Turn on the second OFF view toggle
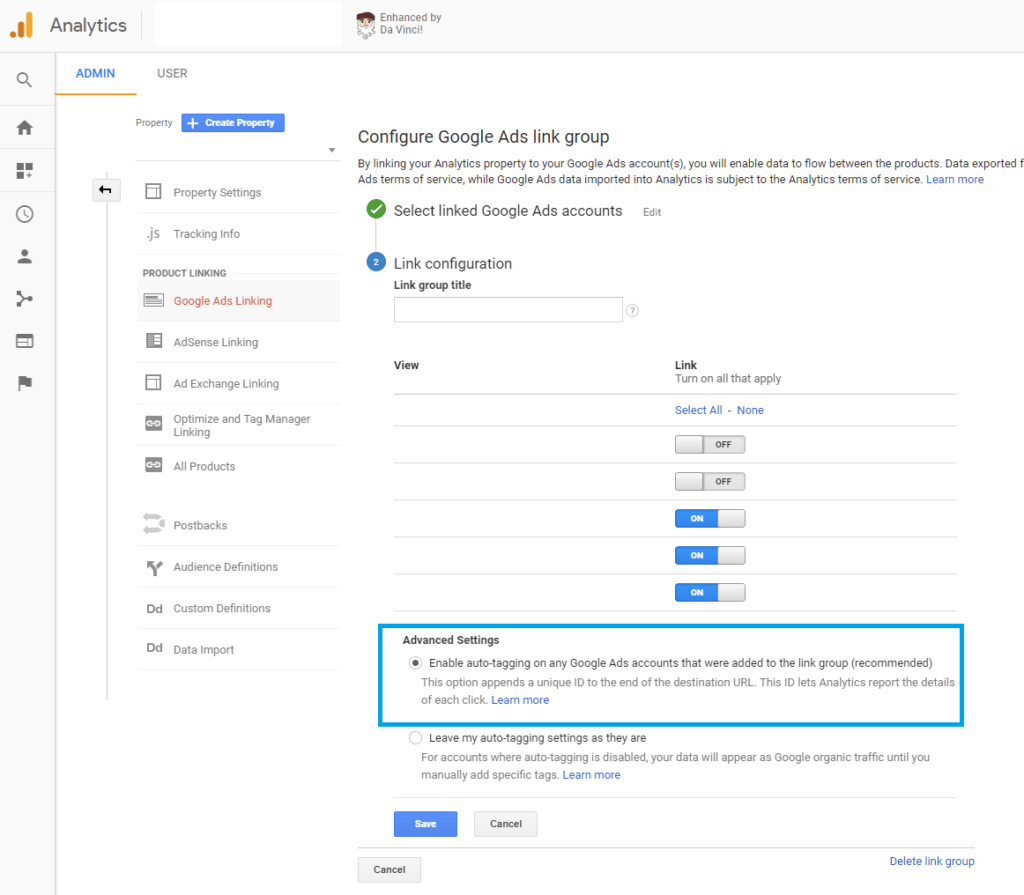 tap(710, 481)
